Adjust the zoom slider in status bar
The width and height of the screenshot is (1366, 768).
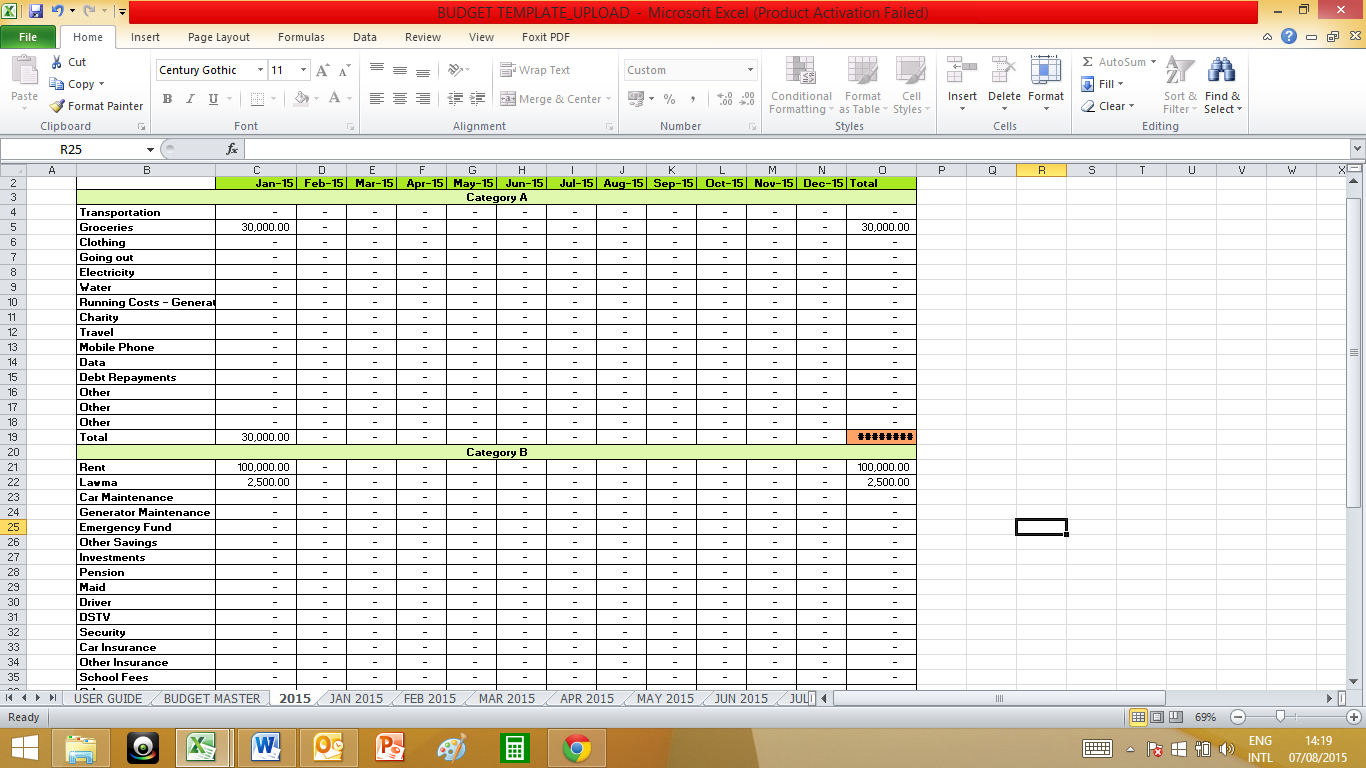pos(1281,717)
